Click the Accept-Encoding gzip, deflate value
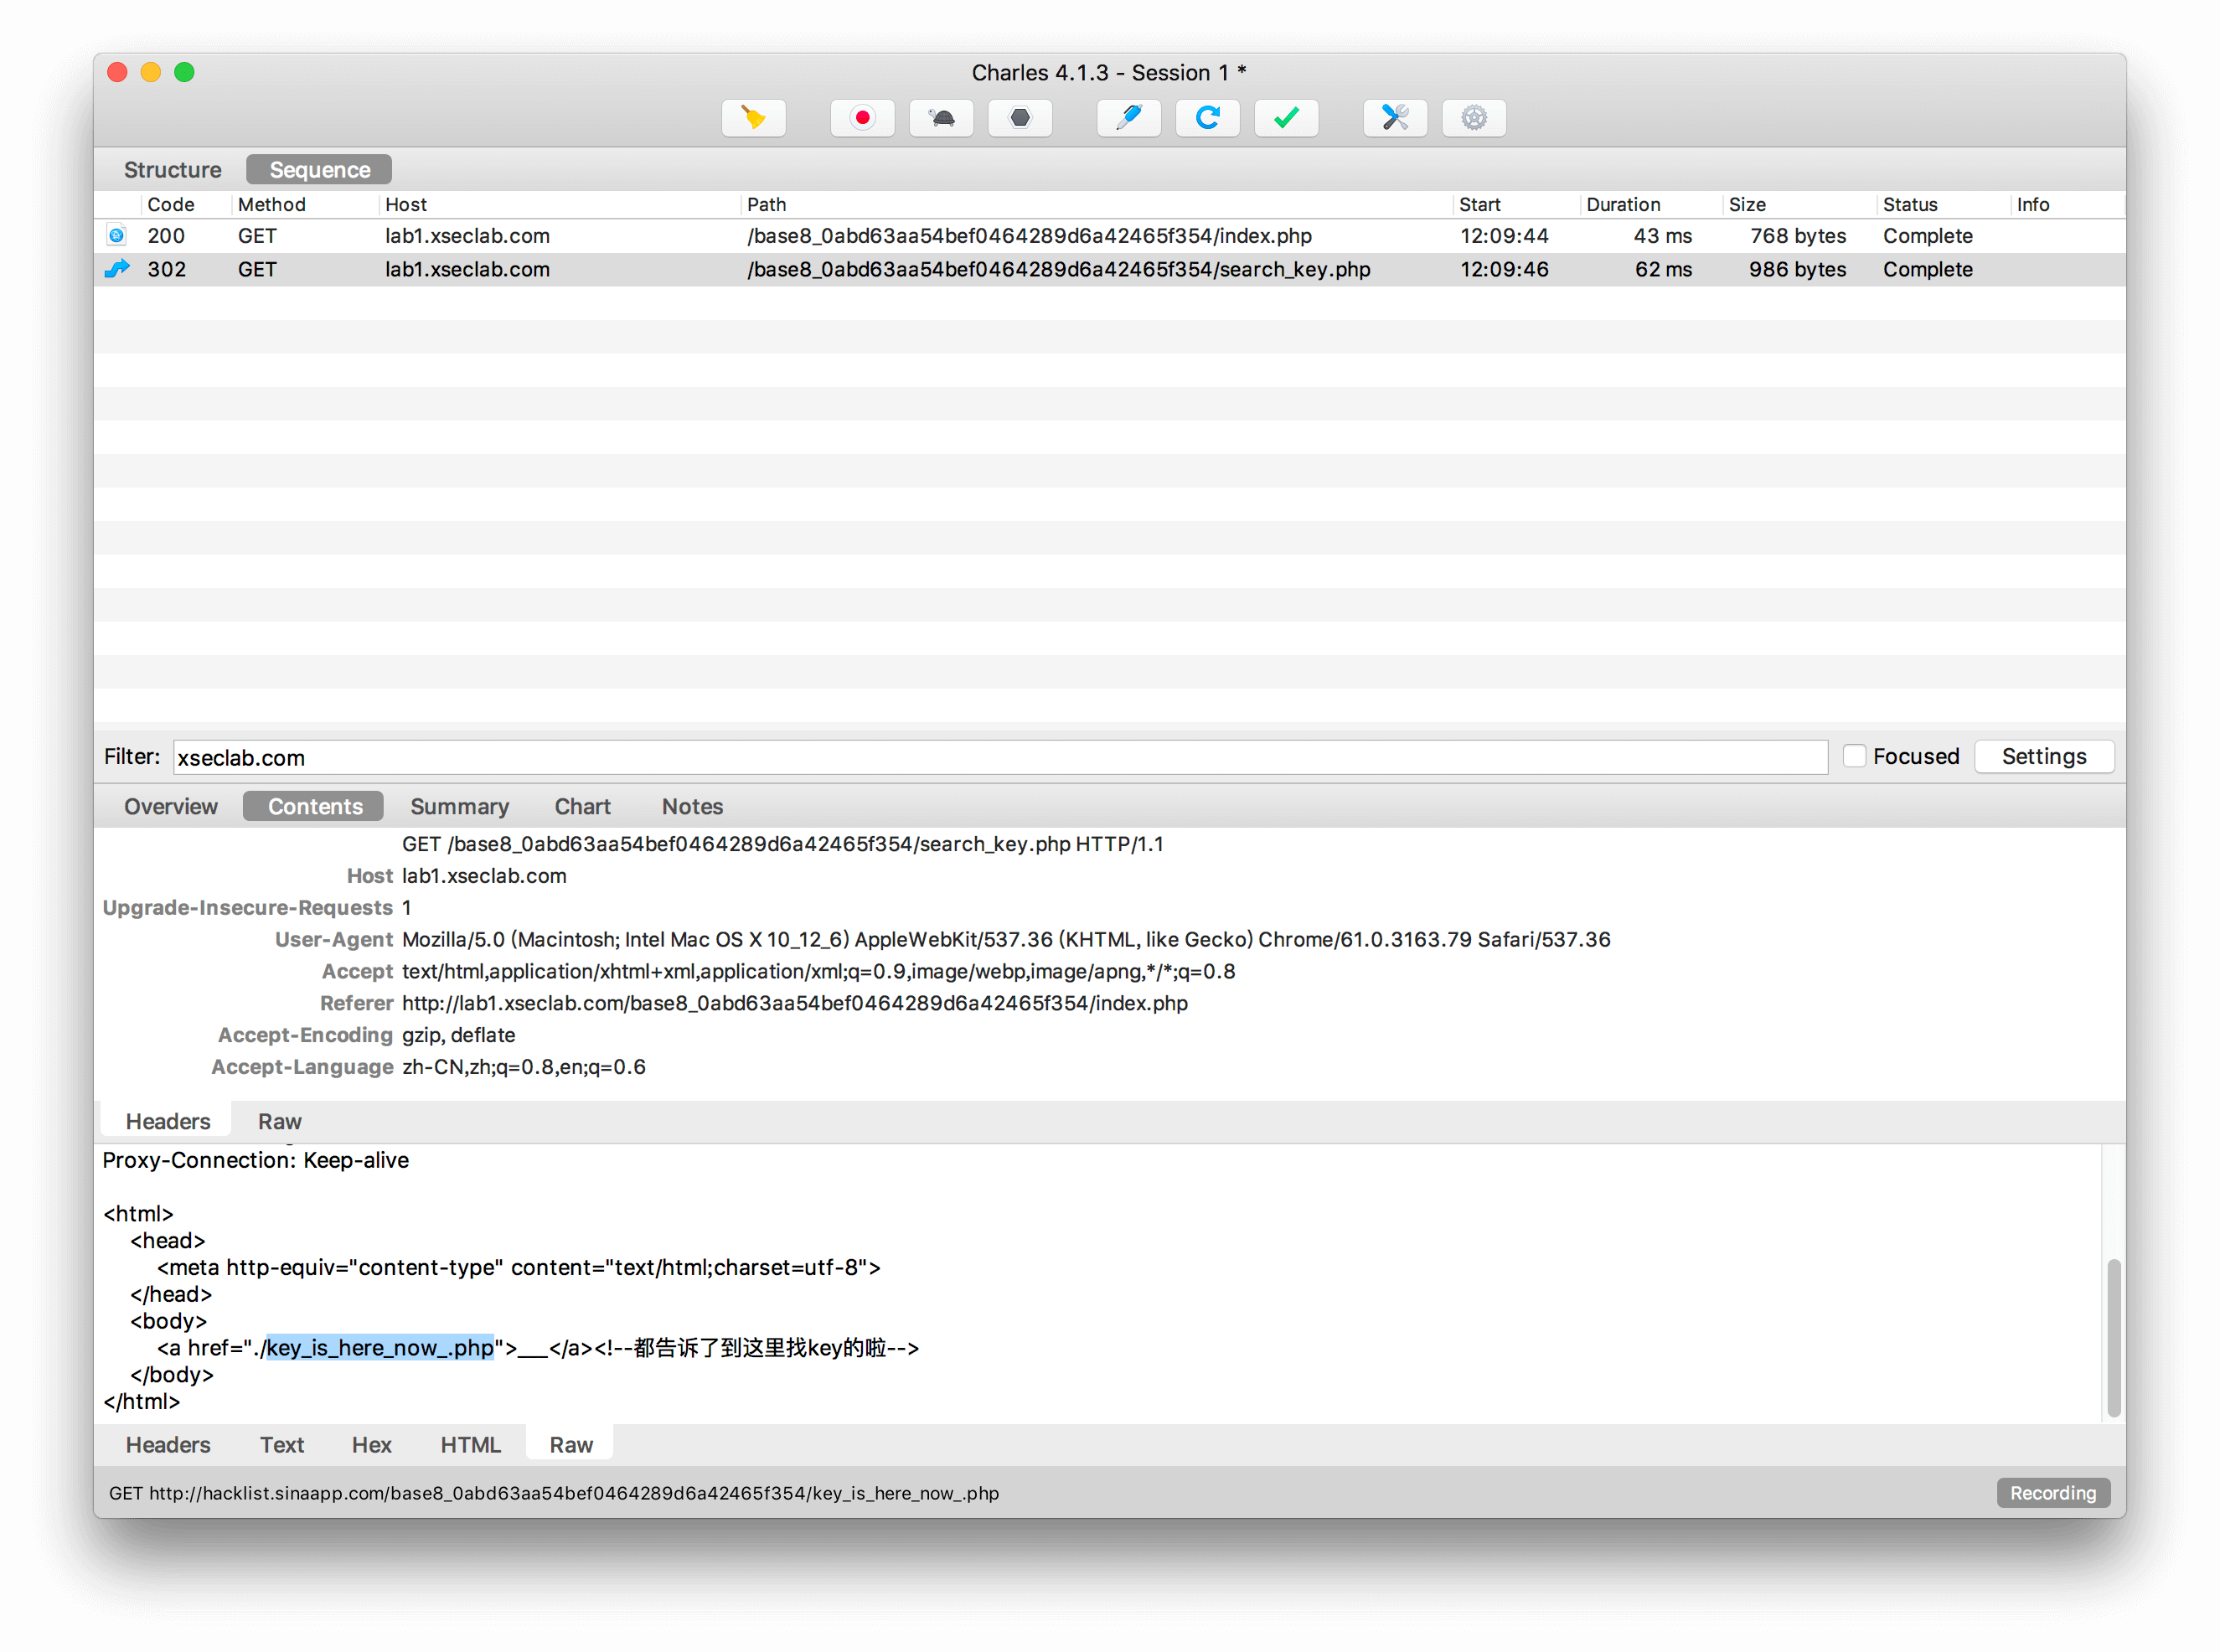The width and height of the screenshot is (2220, 1652). point(459,1036)
